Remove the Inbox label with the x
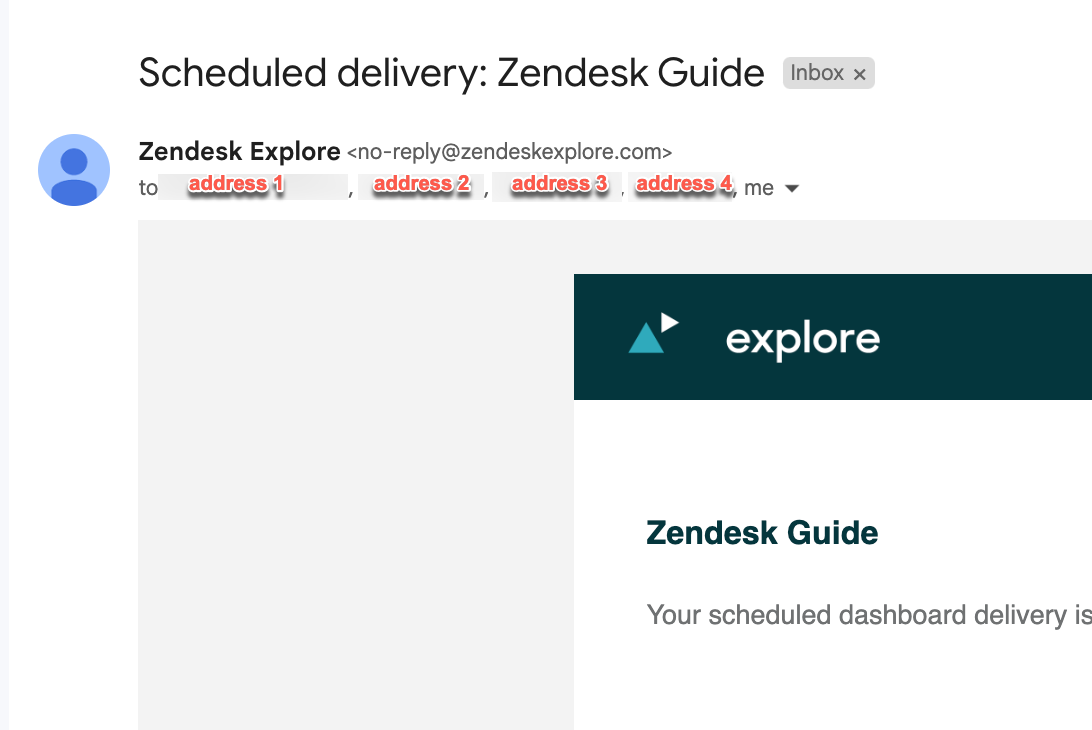The image size is (1092, 730). pyautogui.click(x=859, y=75)
